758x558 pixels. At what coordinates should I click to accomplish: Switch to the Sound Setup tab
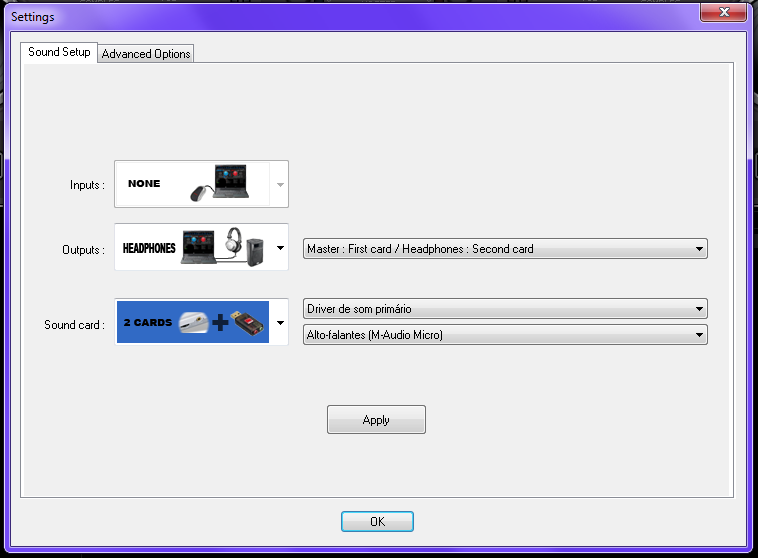coord(59,52)
